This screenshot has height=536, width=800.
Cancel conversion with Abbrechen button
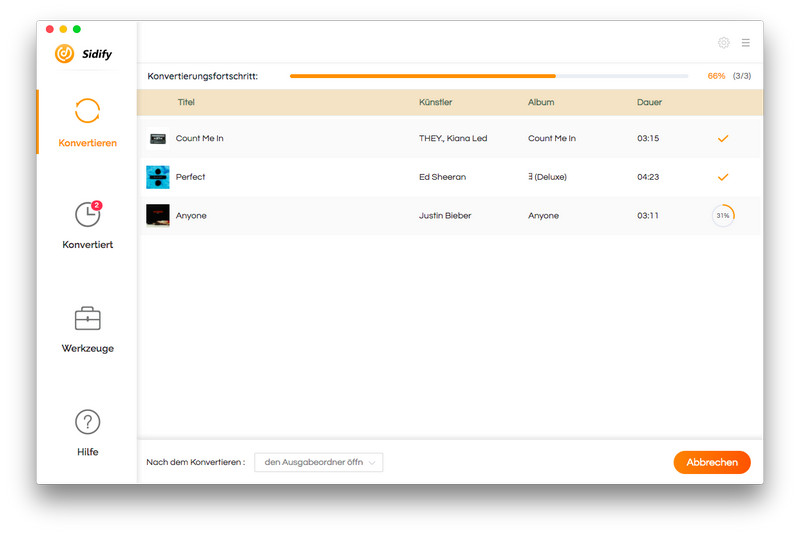click(712, 462)
